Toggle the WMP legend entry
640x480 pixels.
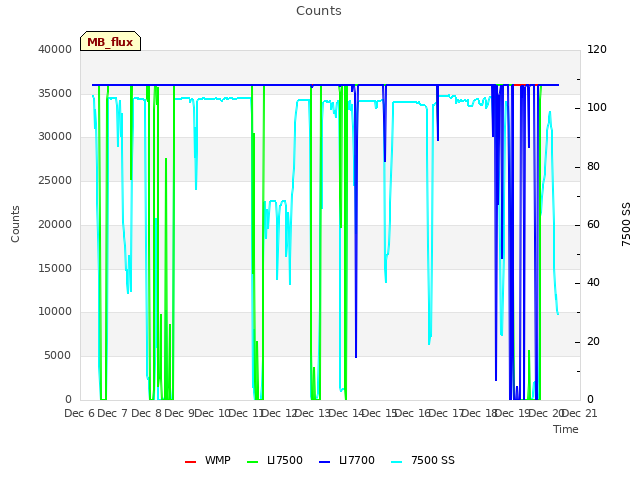click(x=208, y=460)
